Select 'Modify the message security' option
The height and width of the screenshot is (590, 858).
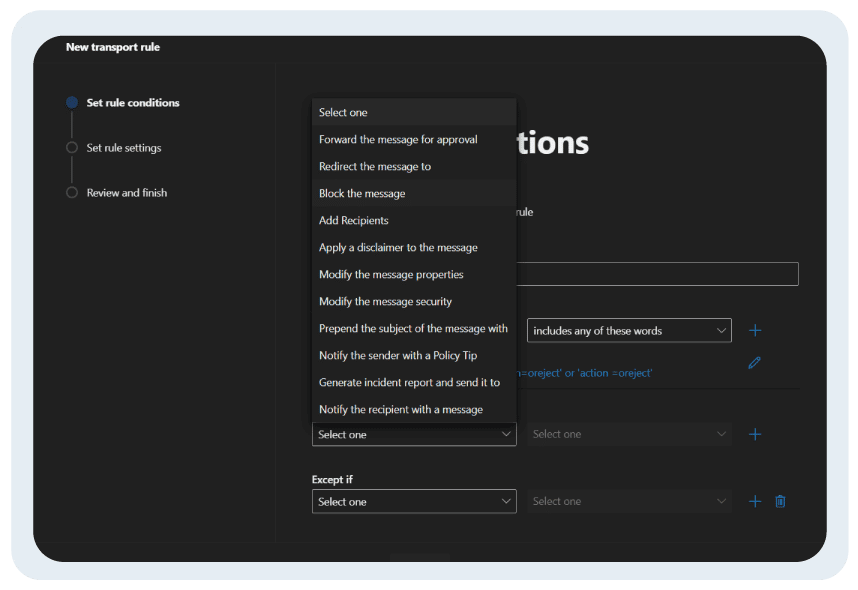(x=385, y=301)
